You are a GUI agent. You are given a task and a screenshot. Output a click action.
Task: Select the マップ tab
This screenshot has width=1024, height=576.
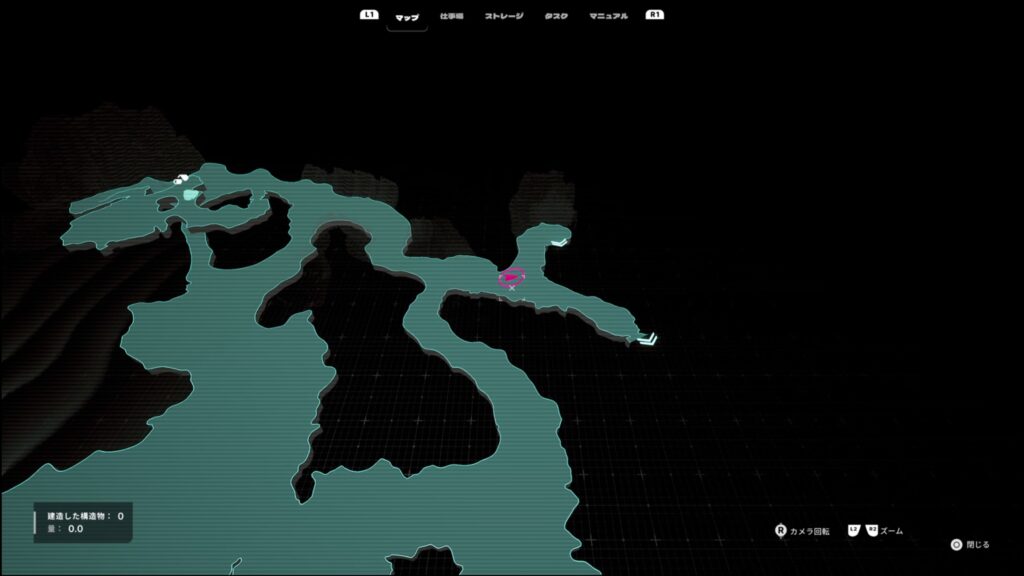click(407, 16)
